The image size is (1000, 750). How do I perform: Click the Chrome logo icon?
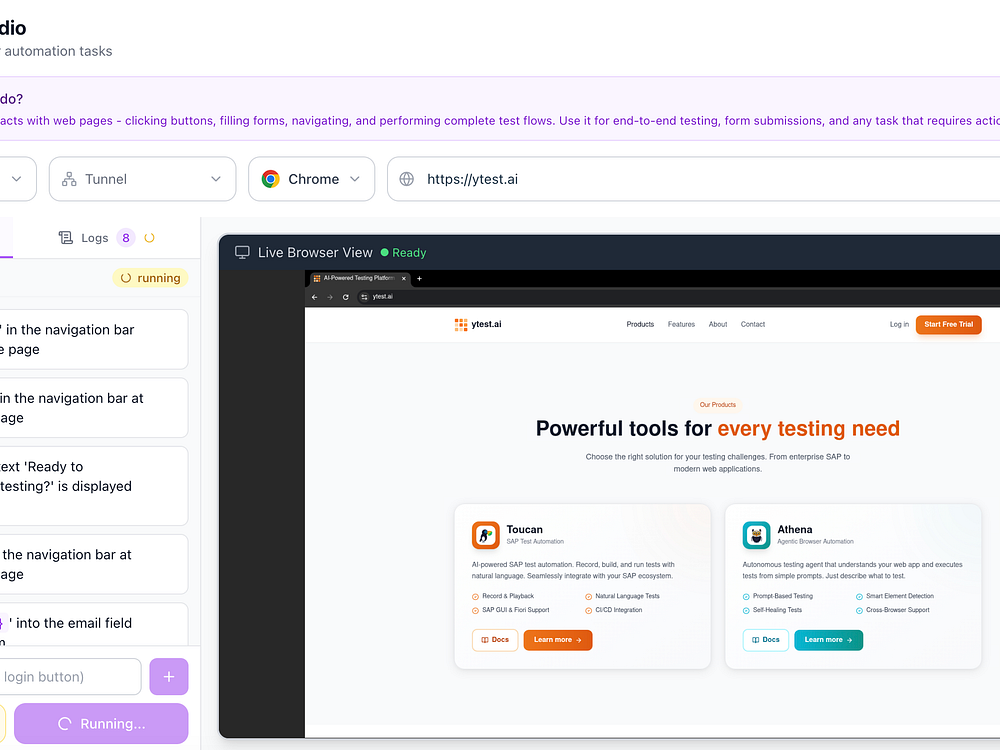point(270,179)
